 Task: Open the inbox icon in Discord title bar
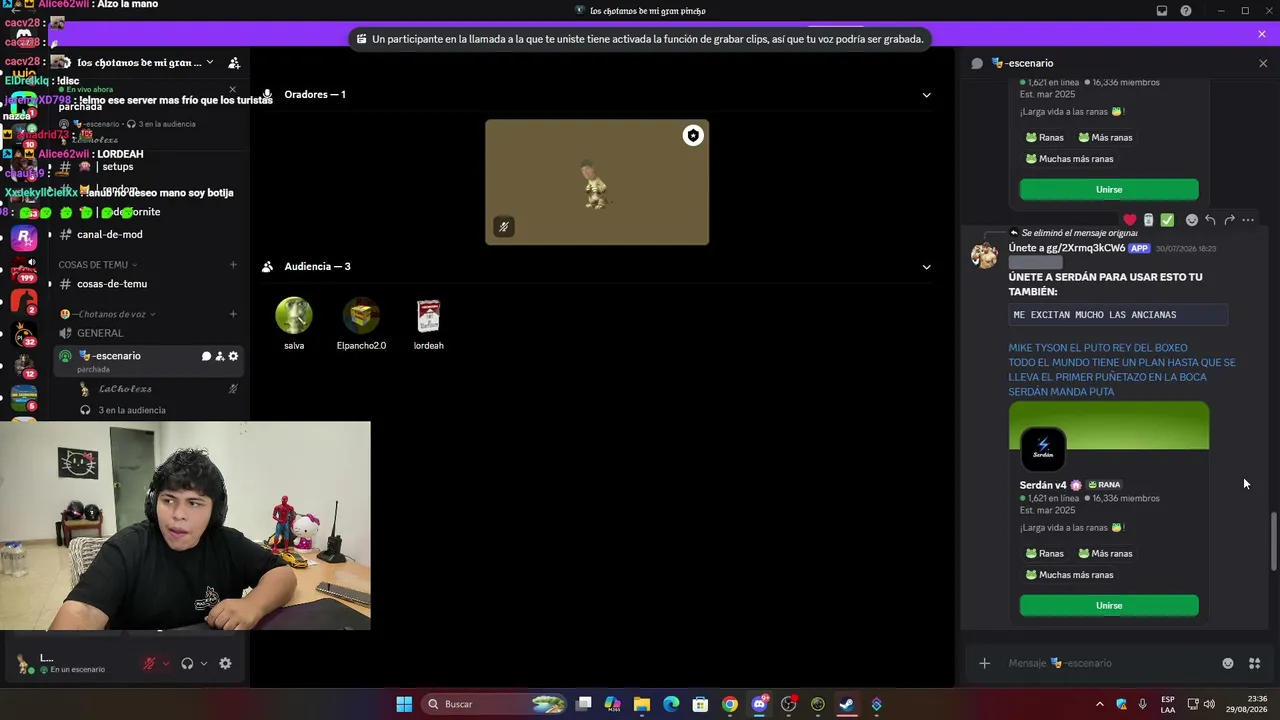pos(1162,11)
